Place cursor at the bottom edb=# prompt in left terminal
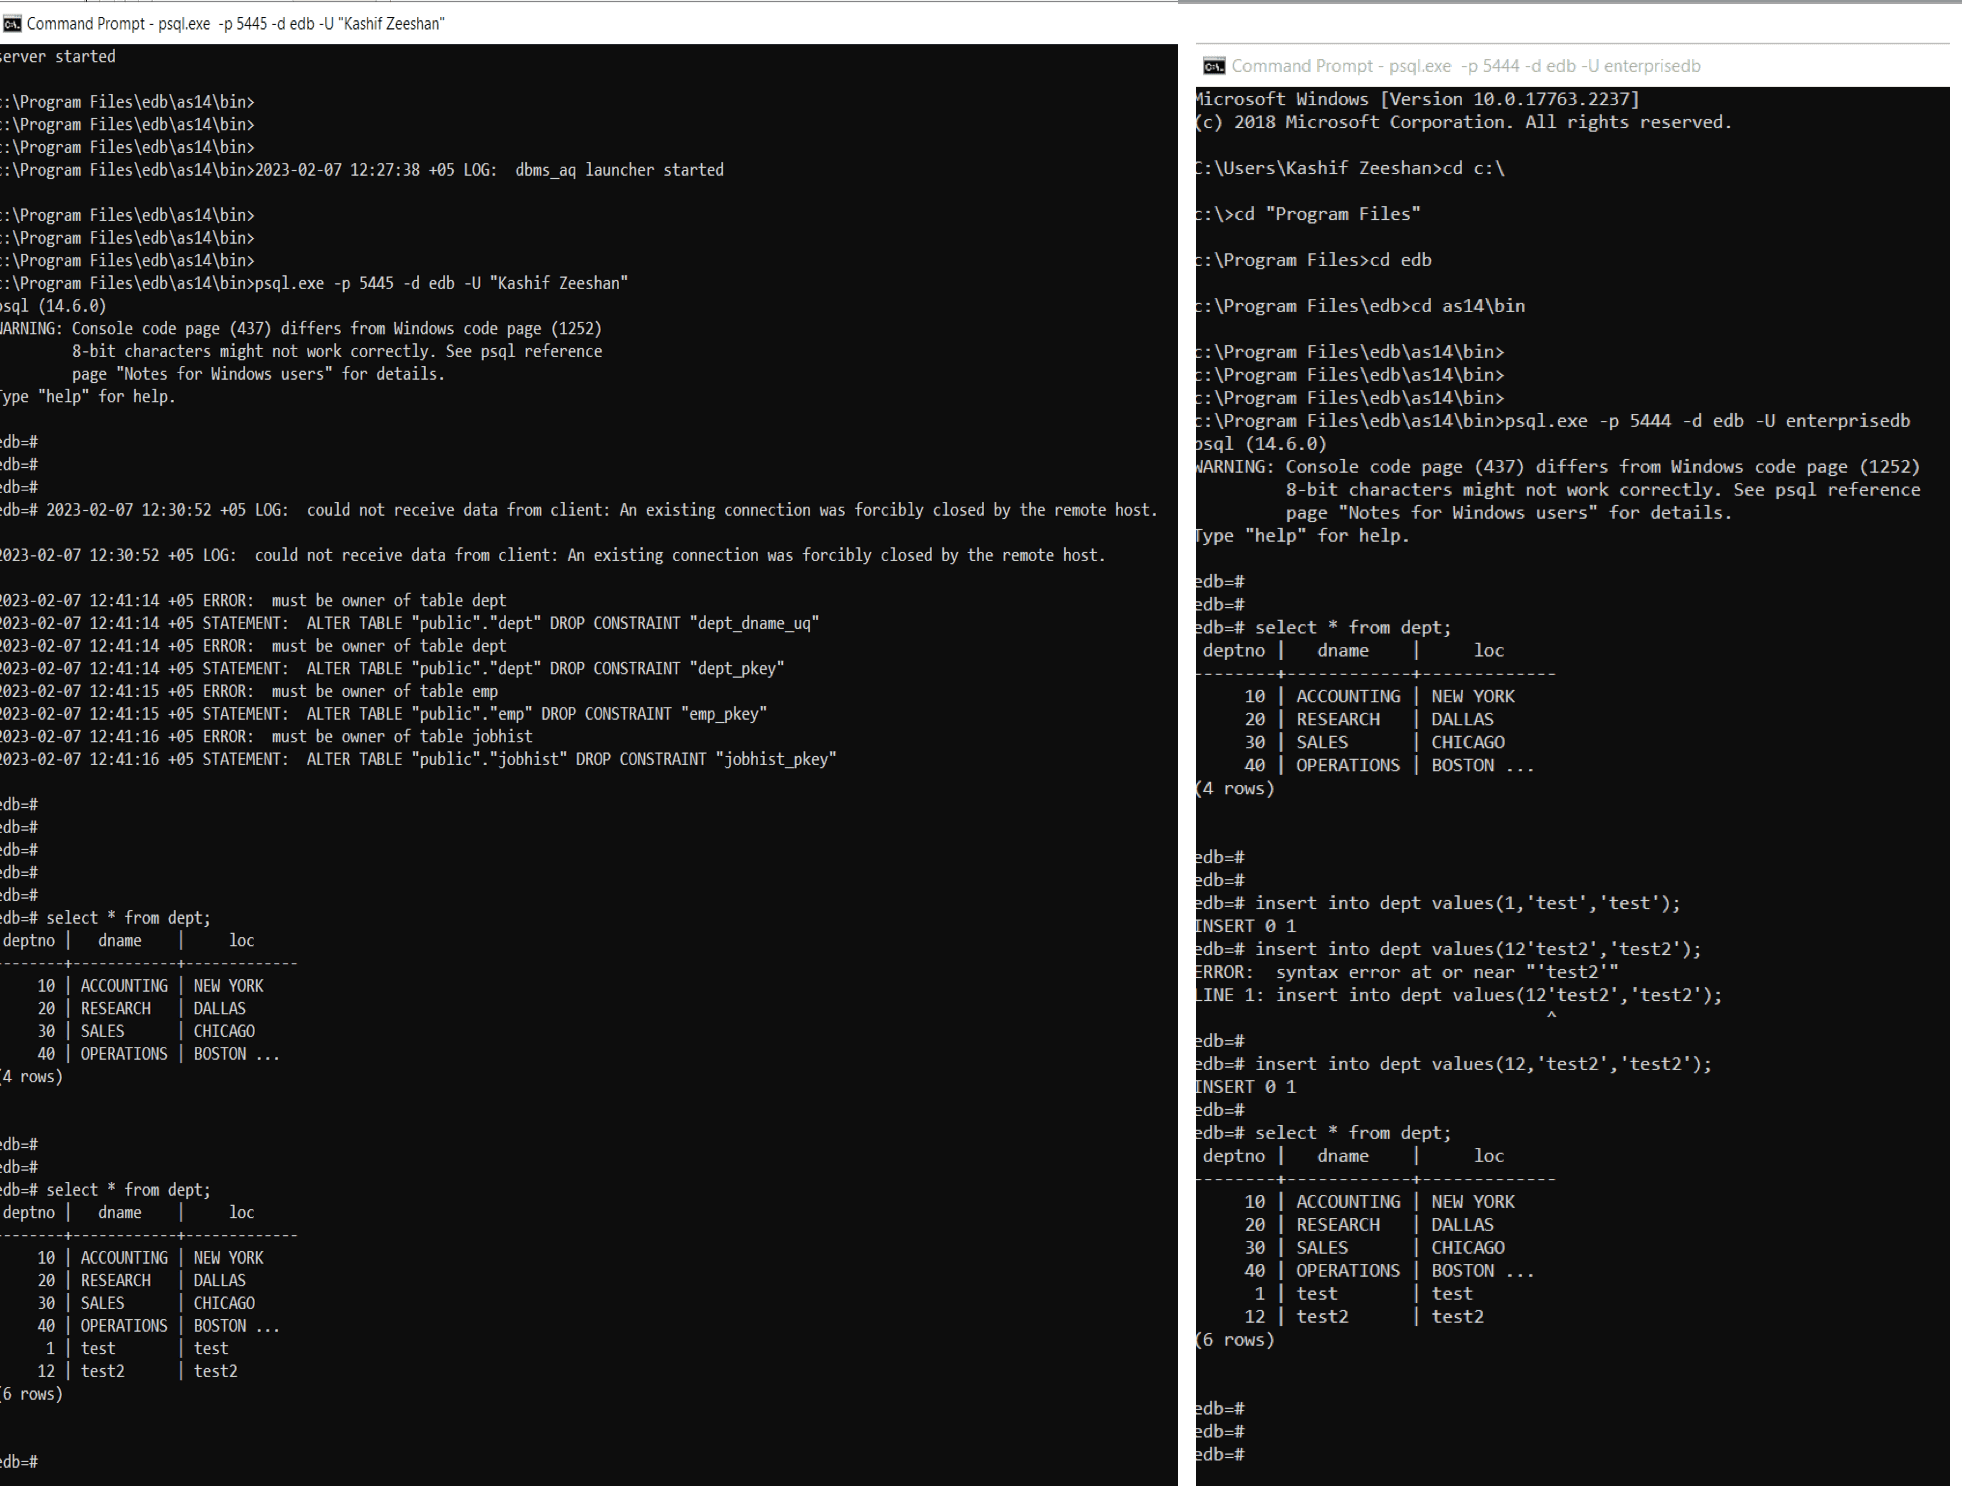 18,1460
